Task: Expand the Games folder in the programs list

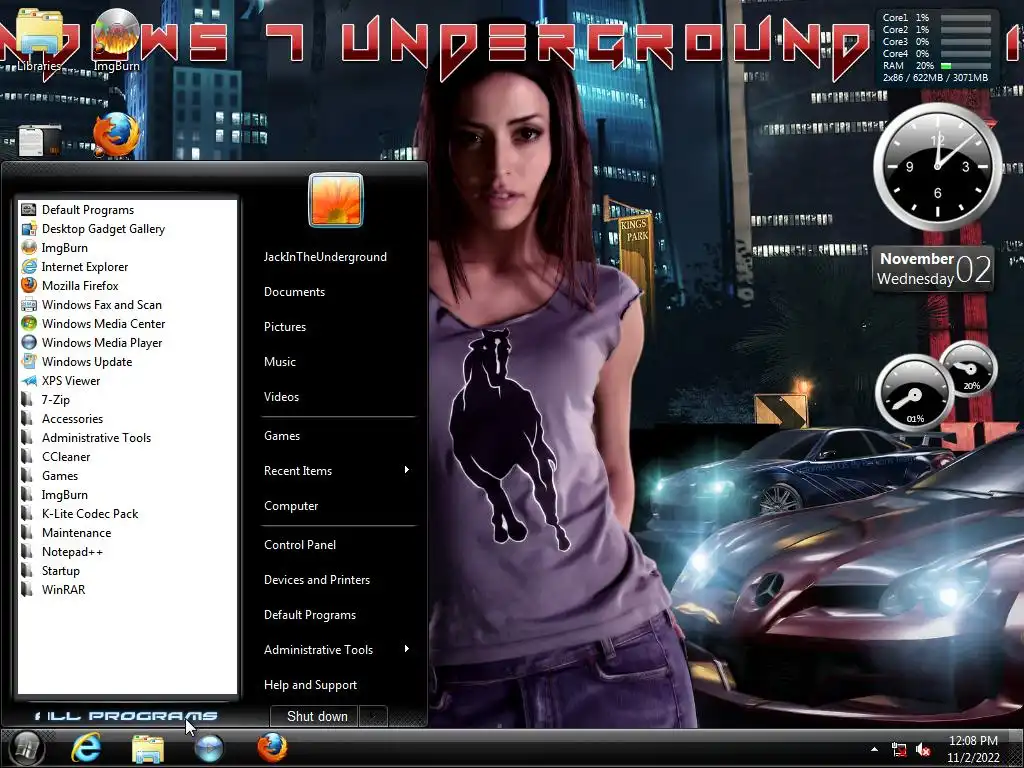Action: point(127,475)
